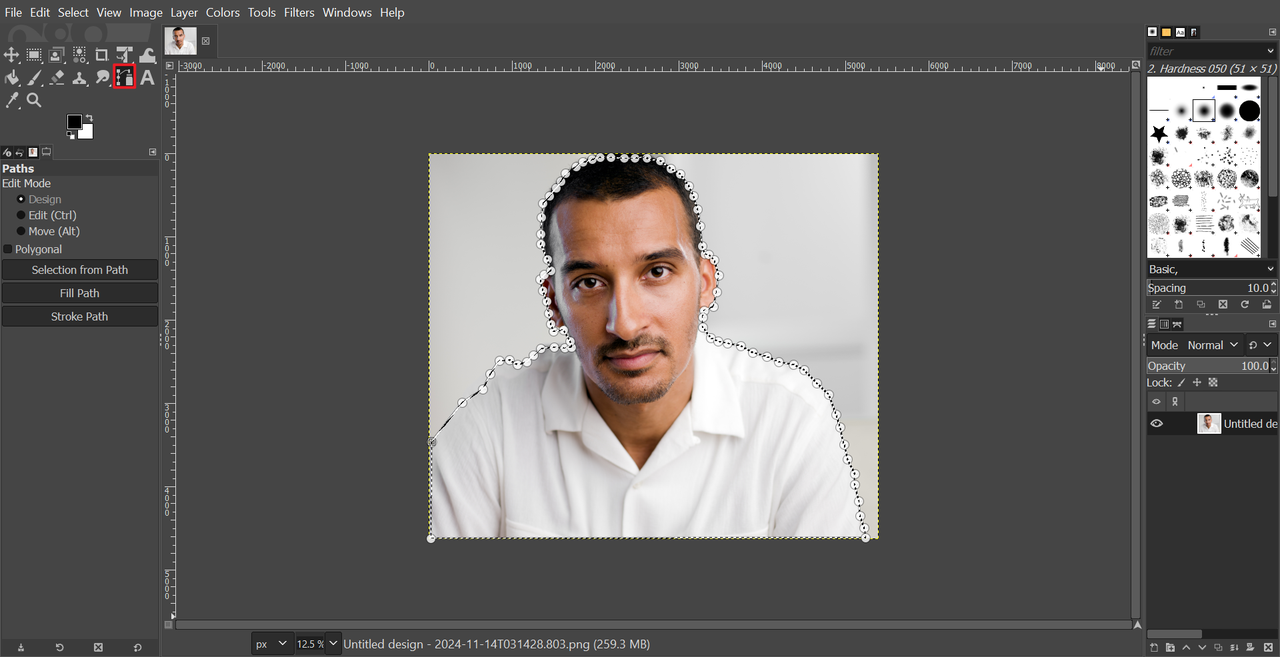Enable the Polygonal checkbox
1280x657 pixels.
click(x=8, y=249)
